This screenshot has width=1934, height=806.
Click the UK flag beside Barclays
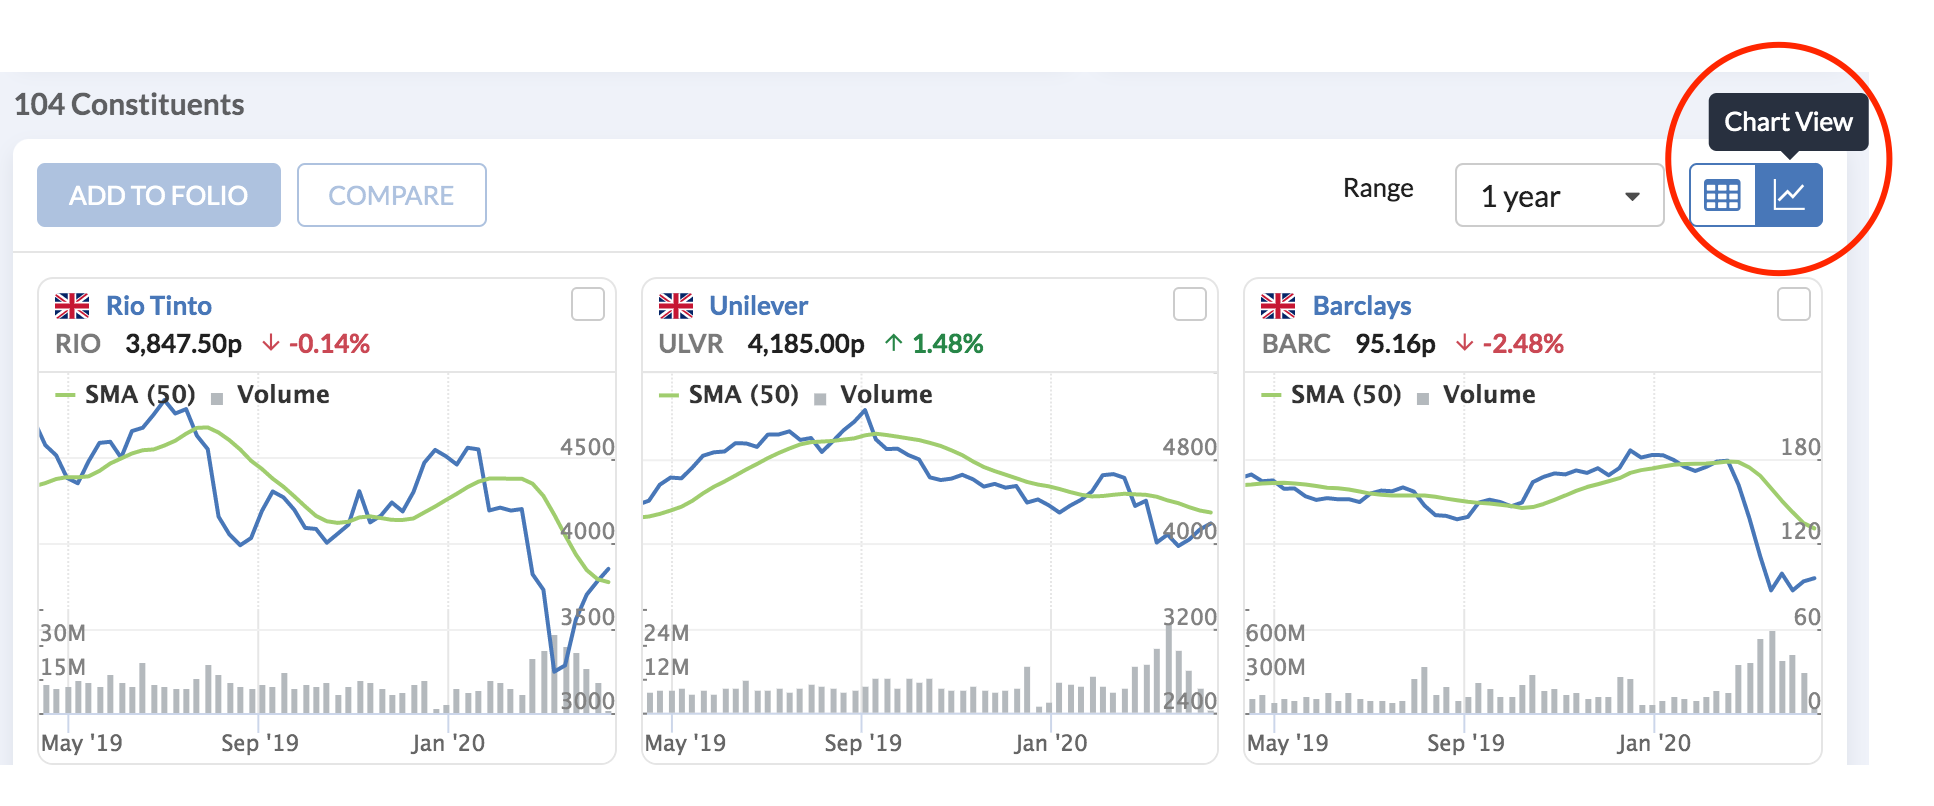click(1278, 306)
